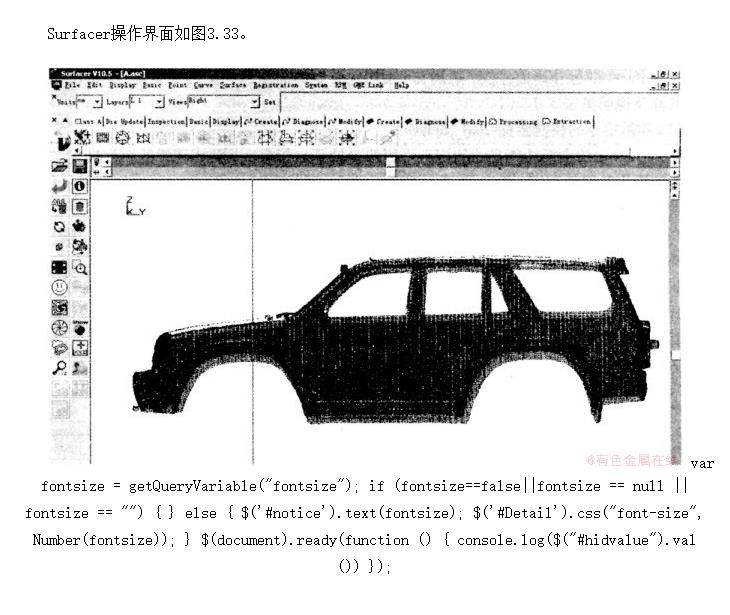The height and width of the screenshot is (615, 730).
Task: Click the refresh circular arrows icon
Action: [x=59, y=227]
